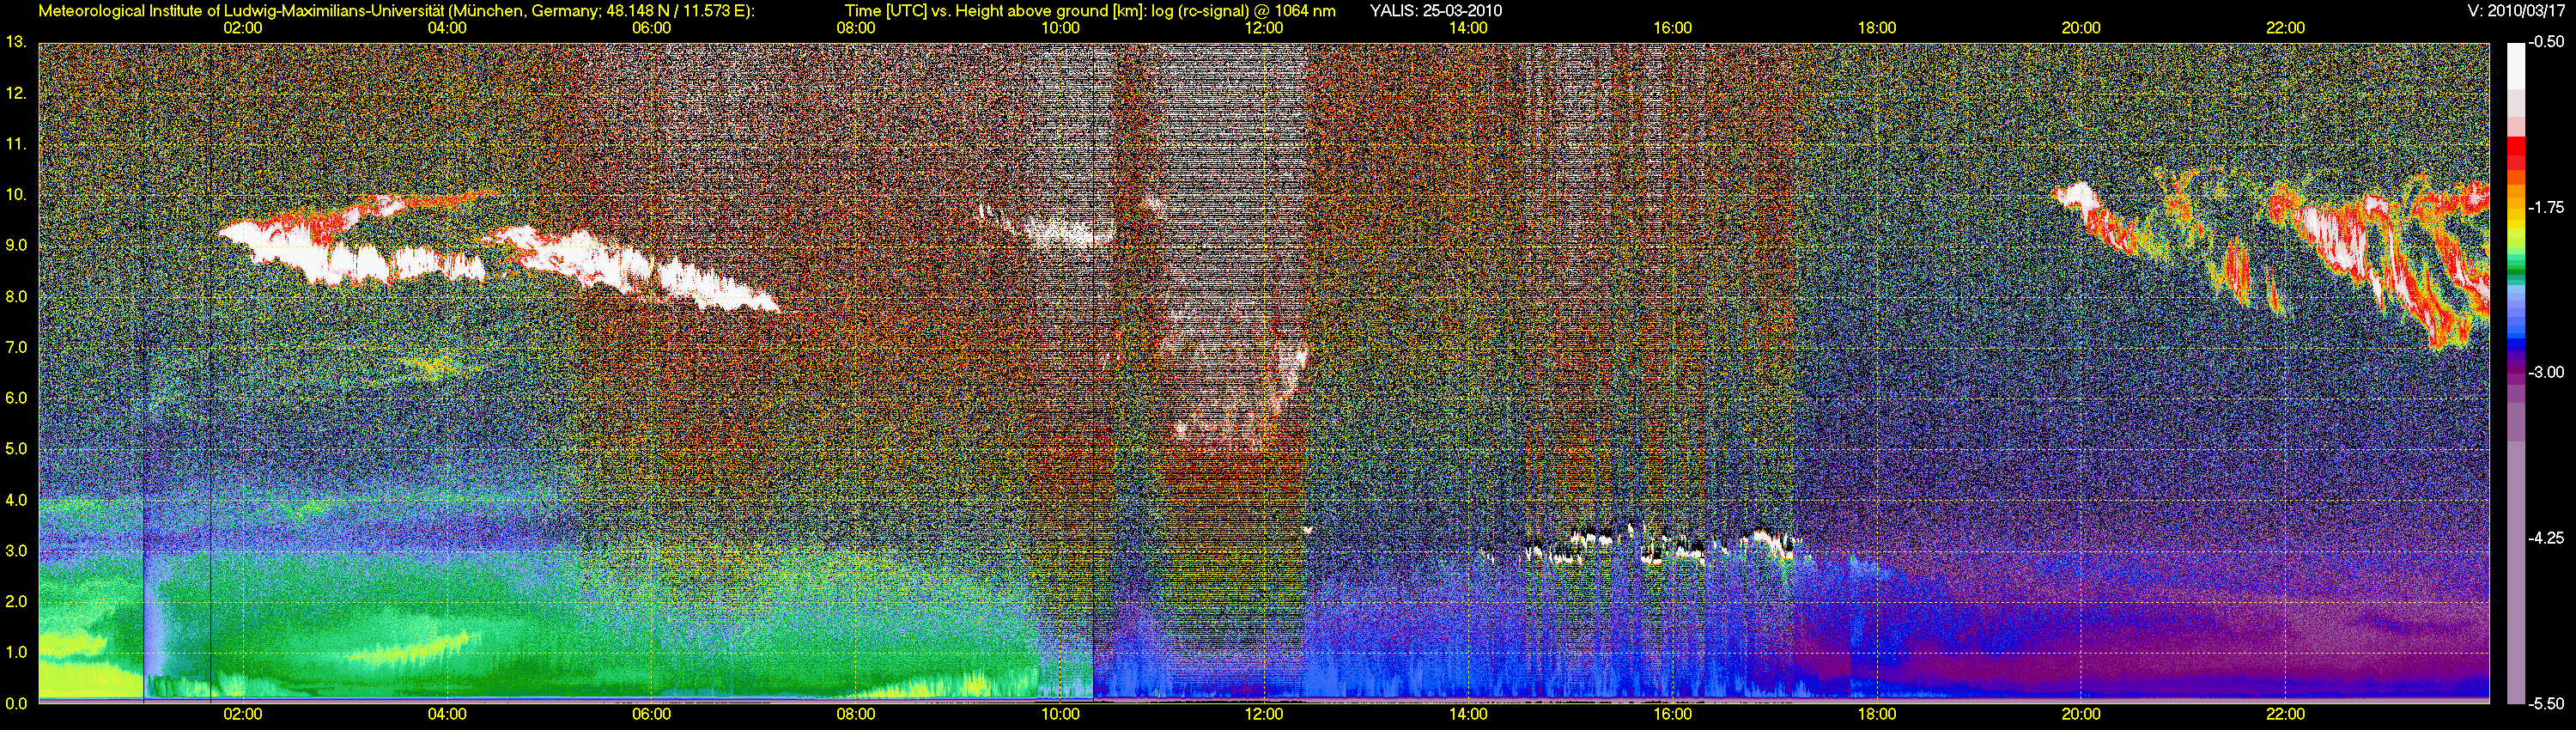Click the 04:00 tick on the bottom time axis

click(447, 715)
